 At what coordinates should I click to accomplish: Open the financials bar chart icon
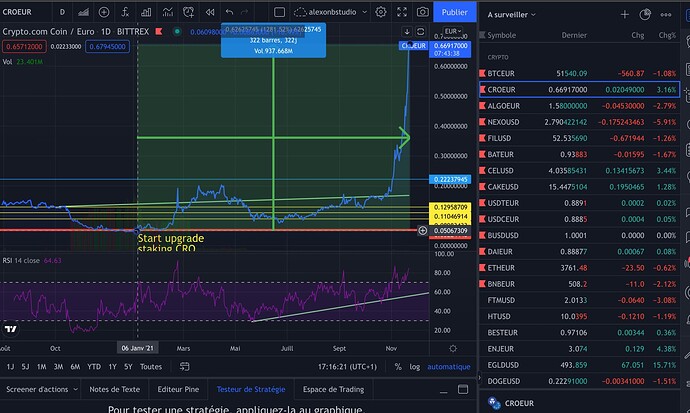coord(146,12)
